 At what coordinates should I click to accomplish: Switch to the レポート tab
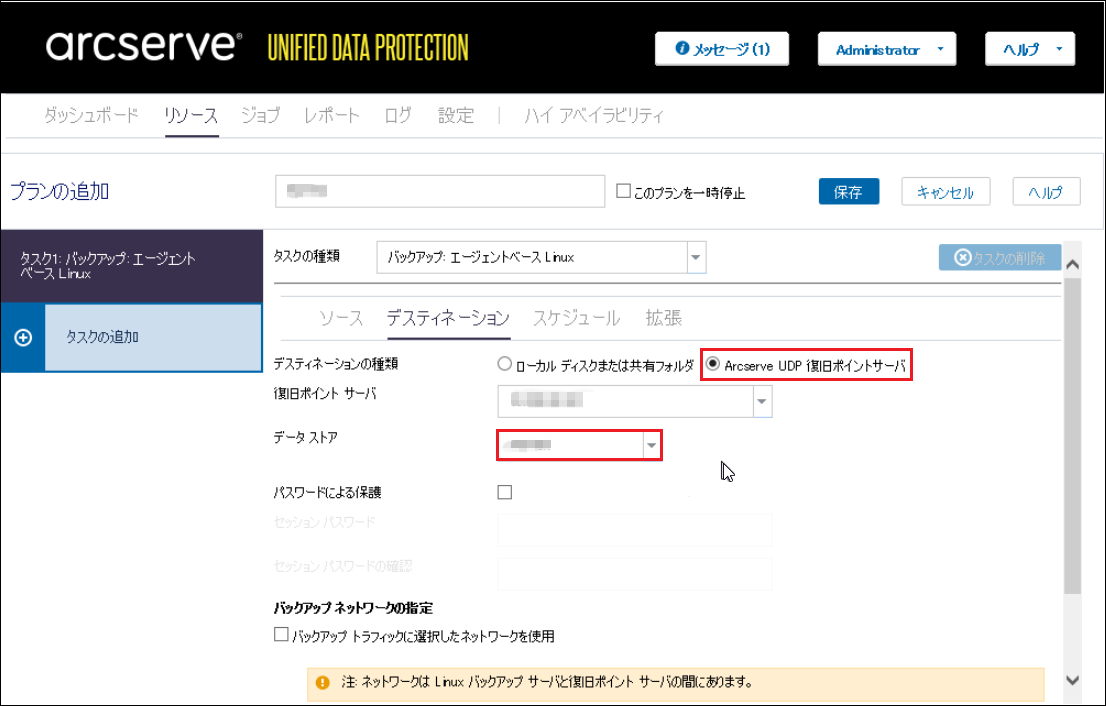(332, 115)
